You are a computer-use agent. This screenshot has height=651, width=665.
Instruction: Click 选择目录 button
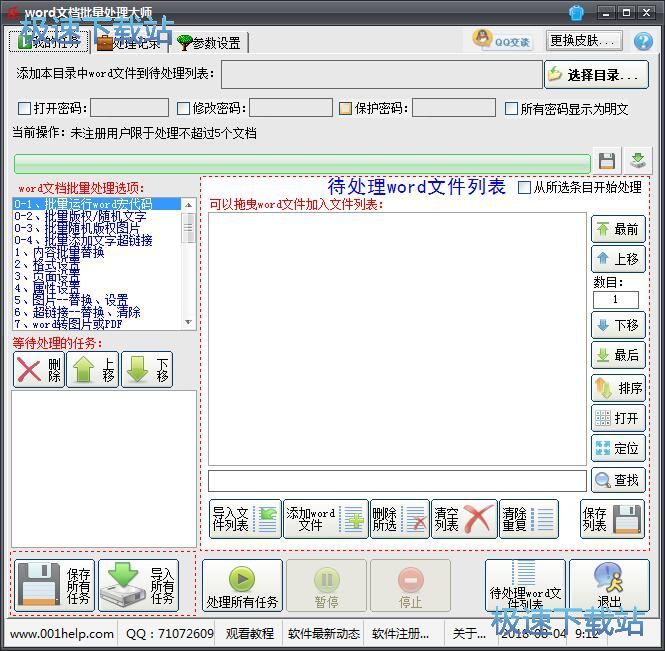tap(596, 75)
